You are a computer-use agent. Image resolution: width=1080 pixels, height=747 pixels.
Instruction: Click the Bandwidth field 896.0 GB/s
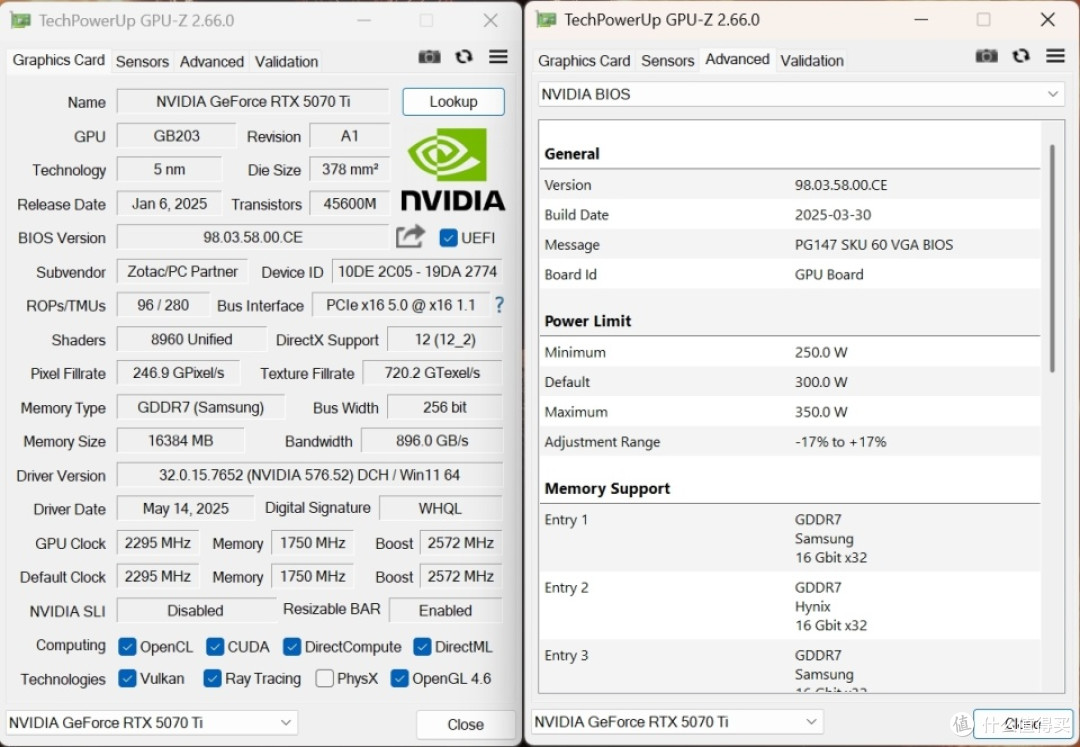coord(432,441)
